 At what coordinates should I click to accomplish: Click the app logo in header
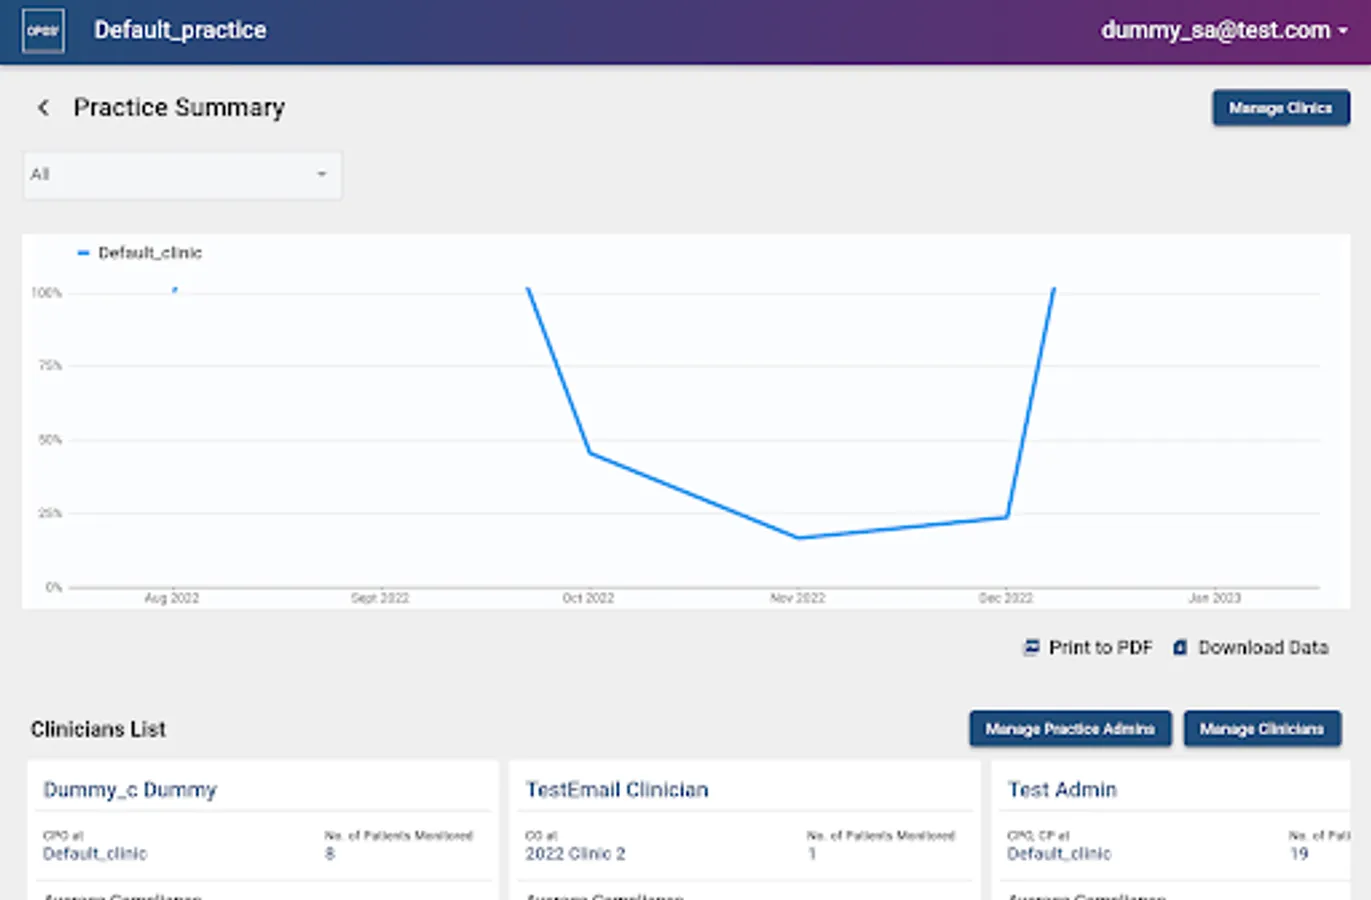(43, 31)
